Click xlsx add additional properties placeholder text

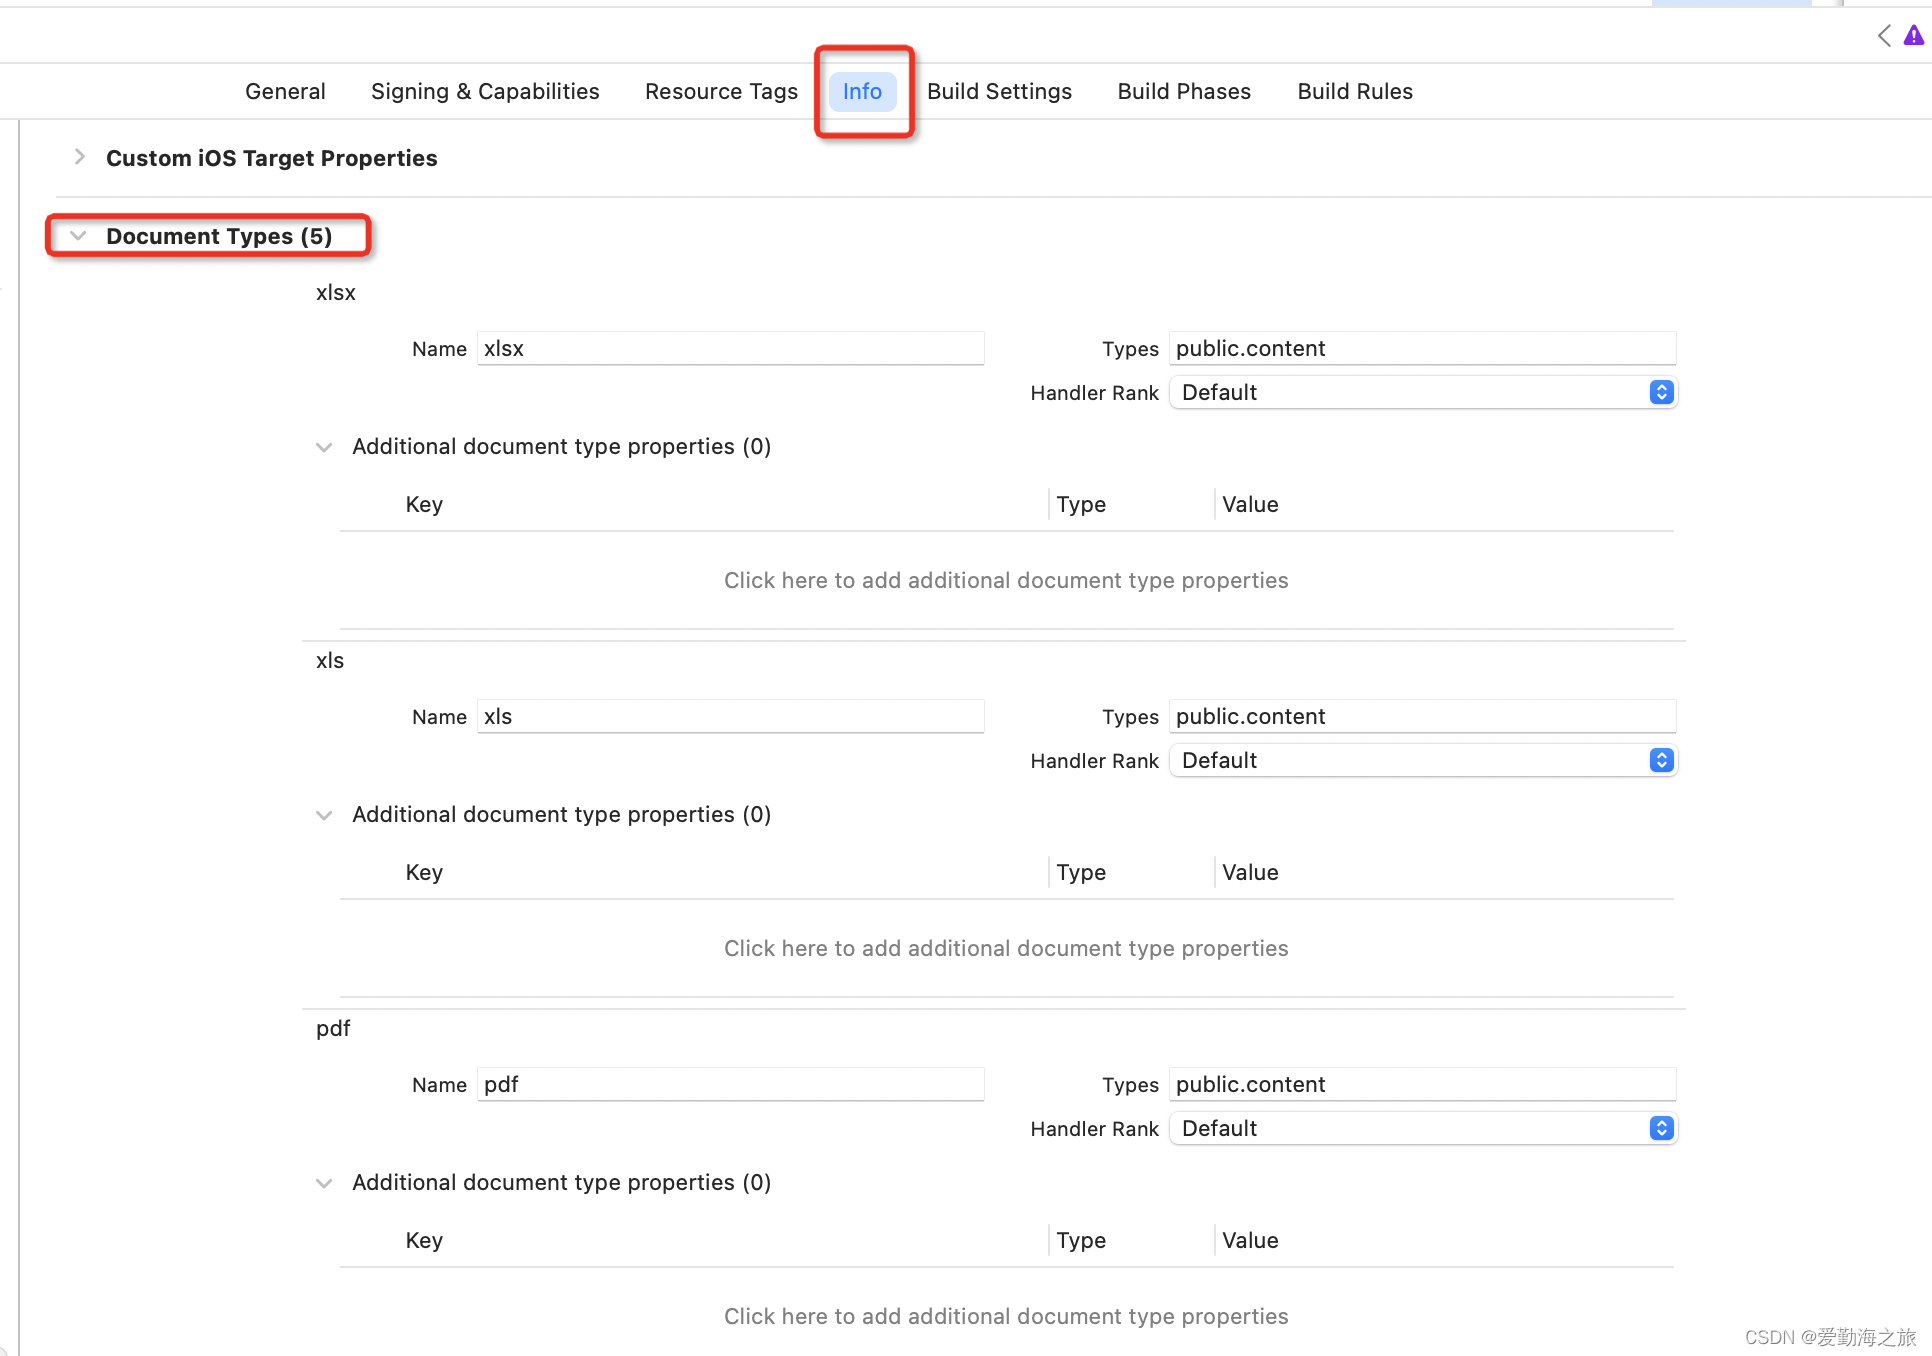tap(1006, 580)
